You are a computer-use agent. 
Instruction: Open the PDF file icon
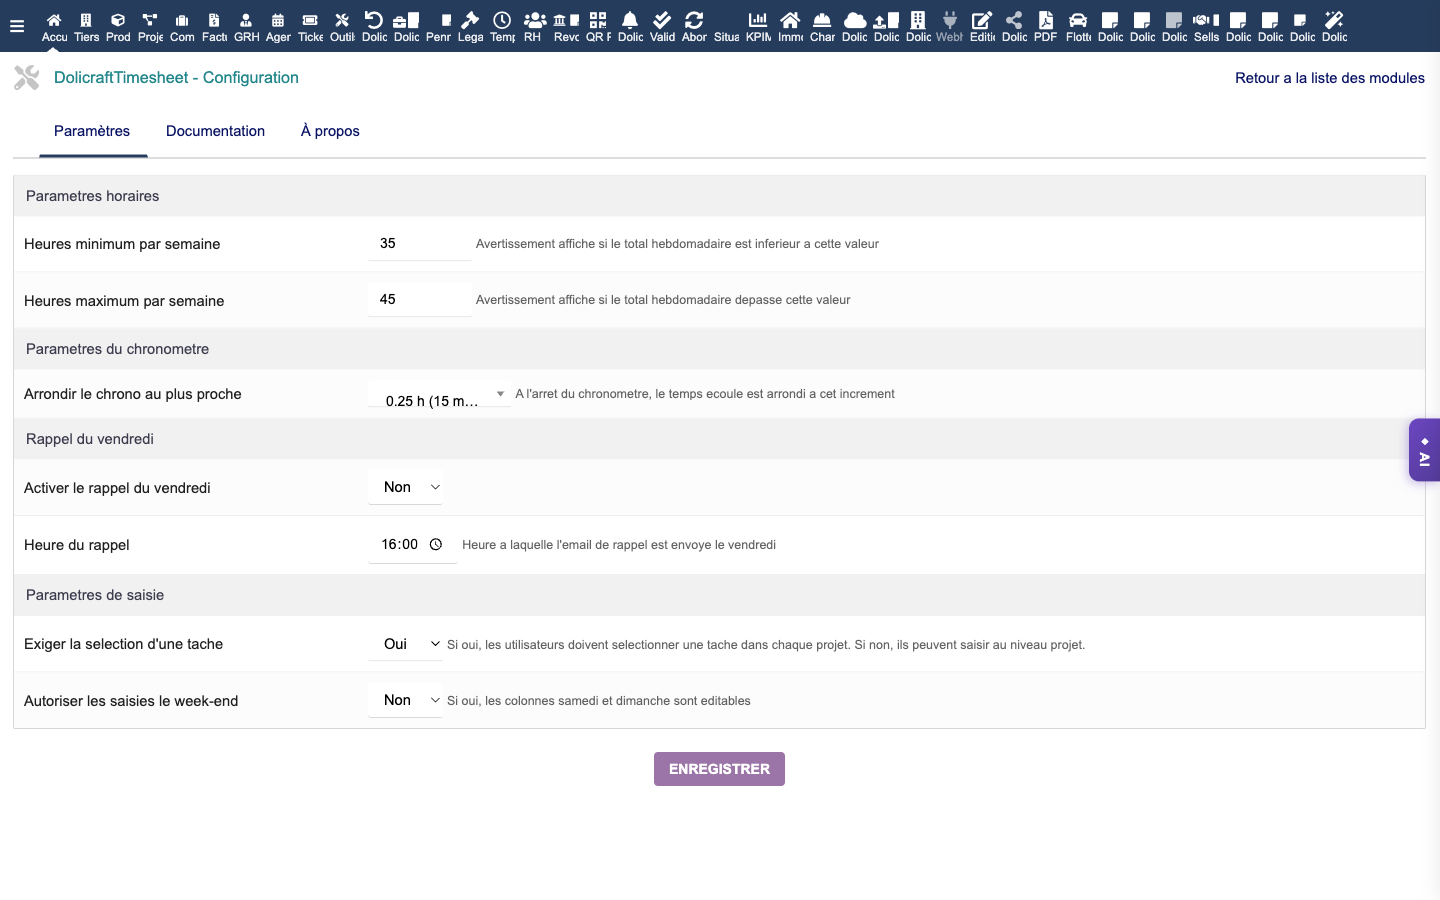1046,20
